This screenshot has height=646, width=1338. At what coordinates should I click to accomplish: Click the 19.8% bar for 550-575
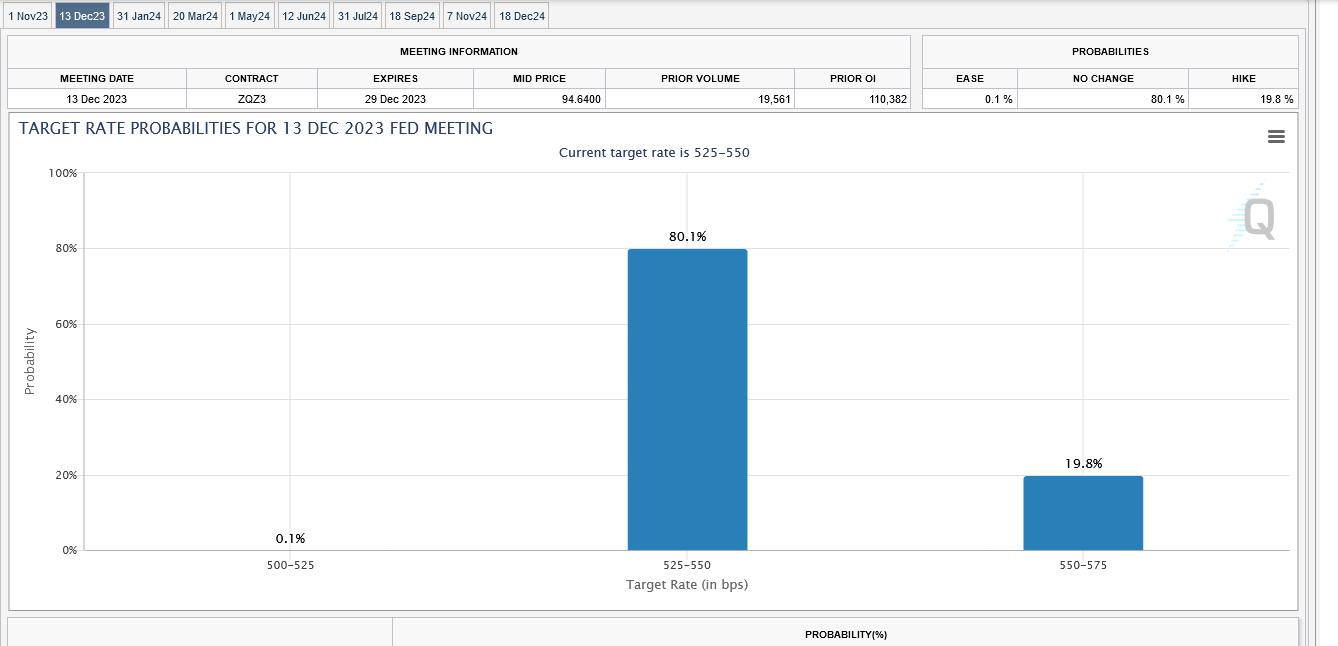pyautogui.click(x=1083, y=513)
